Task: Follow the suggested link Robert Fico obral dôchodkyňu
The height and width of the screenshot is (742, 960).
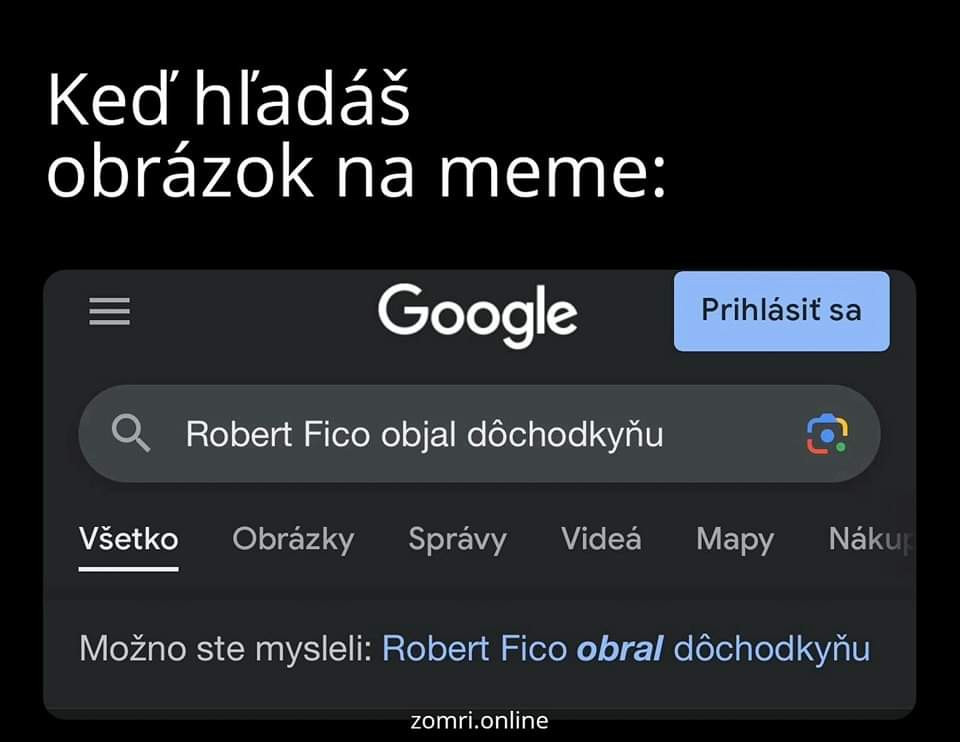Action: click(626, 648)
